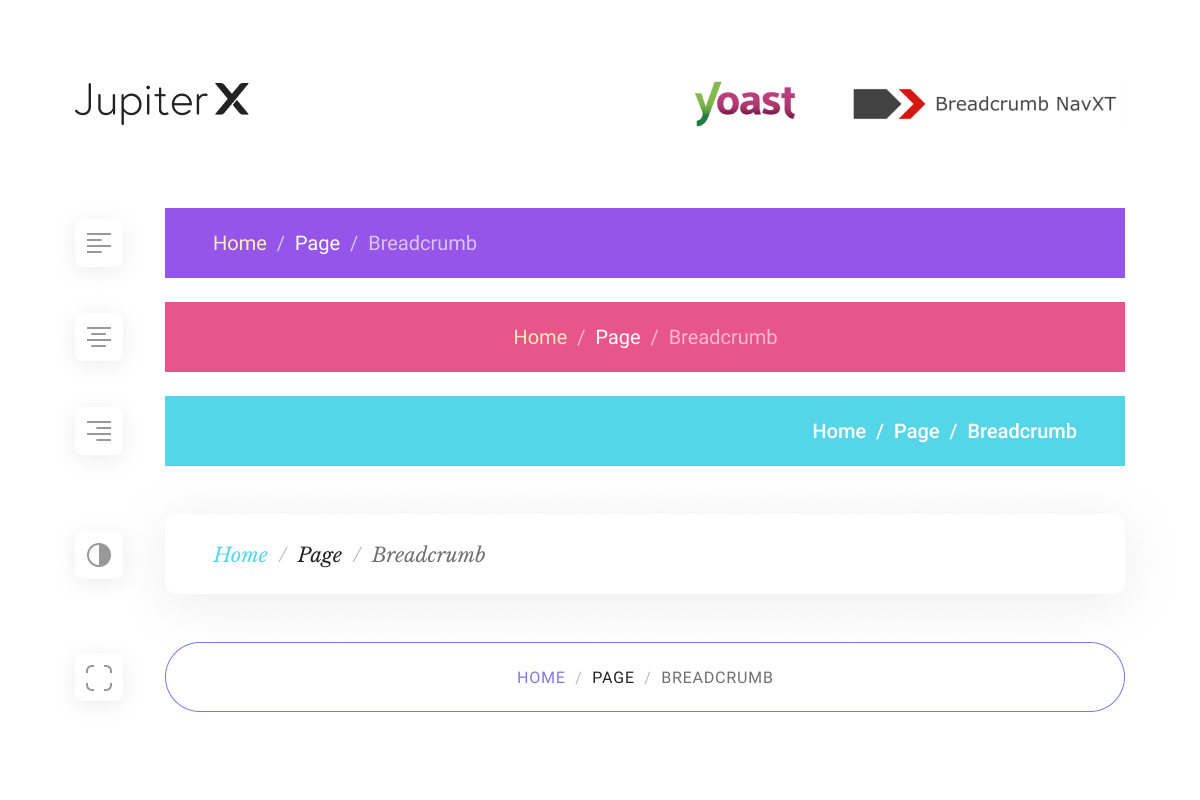Click the center-align icon
This screenshot has width=1200, height=800.
[99, 337]
